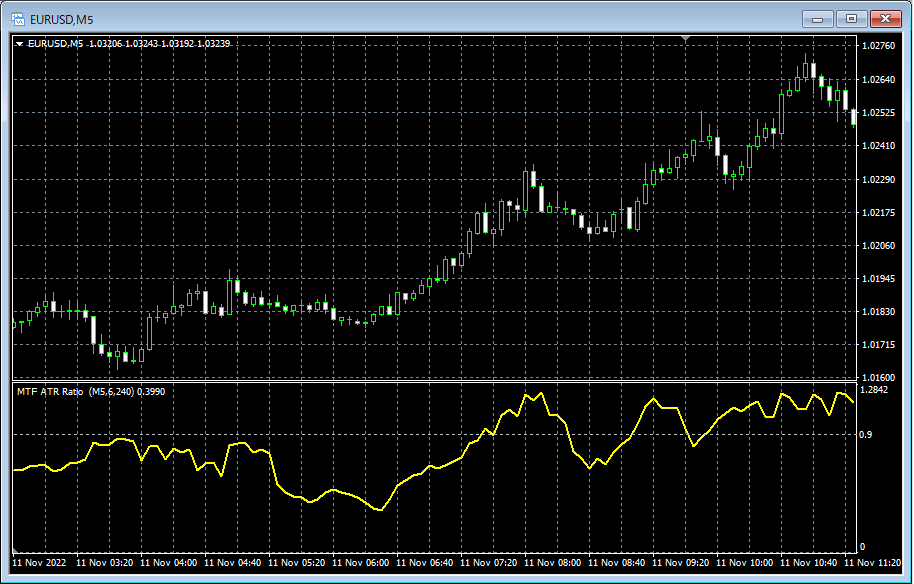Click price level 1.02290 on scale

[878, 180]
